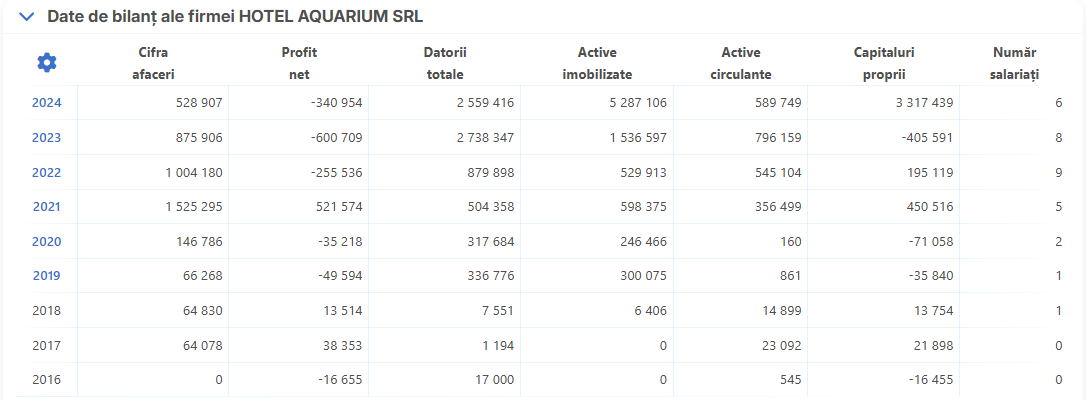Select the 2022 year link

46,172
